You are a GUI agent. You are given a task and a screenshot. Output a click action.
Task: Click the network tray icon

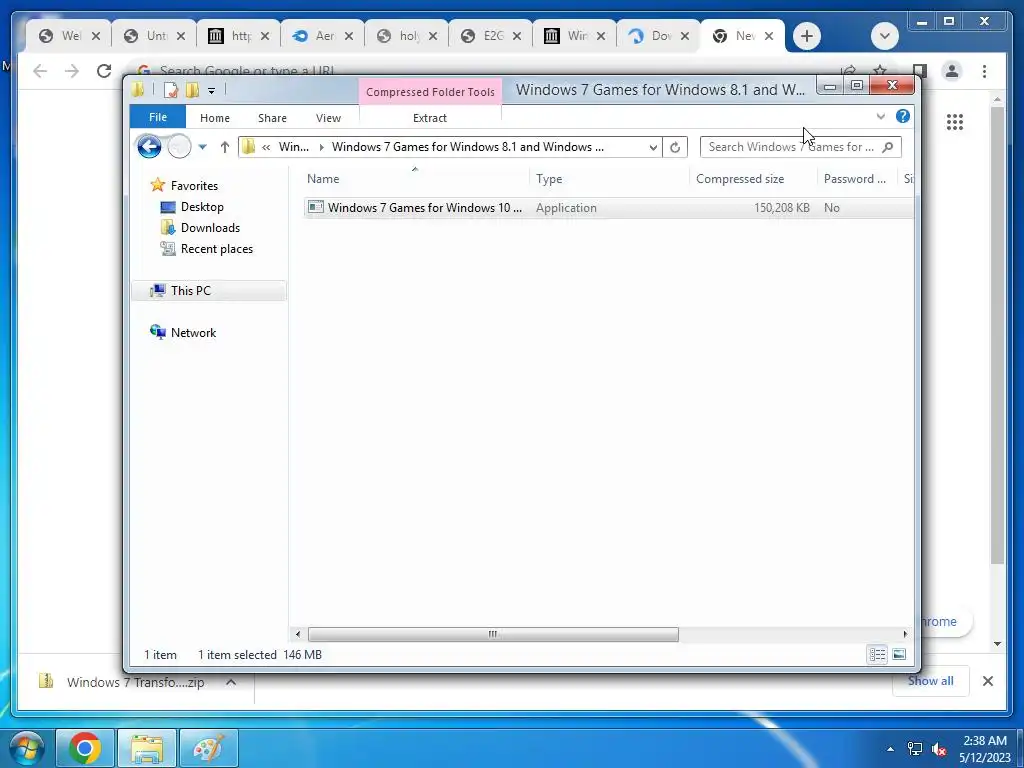[x=915, y=749]
